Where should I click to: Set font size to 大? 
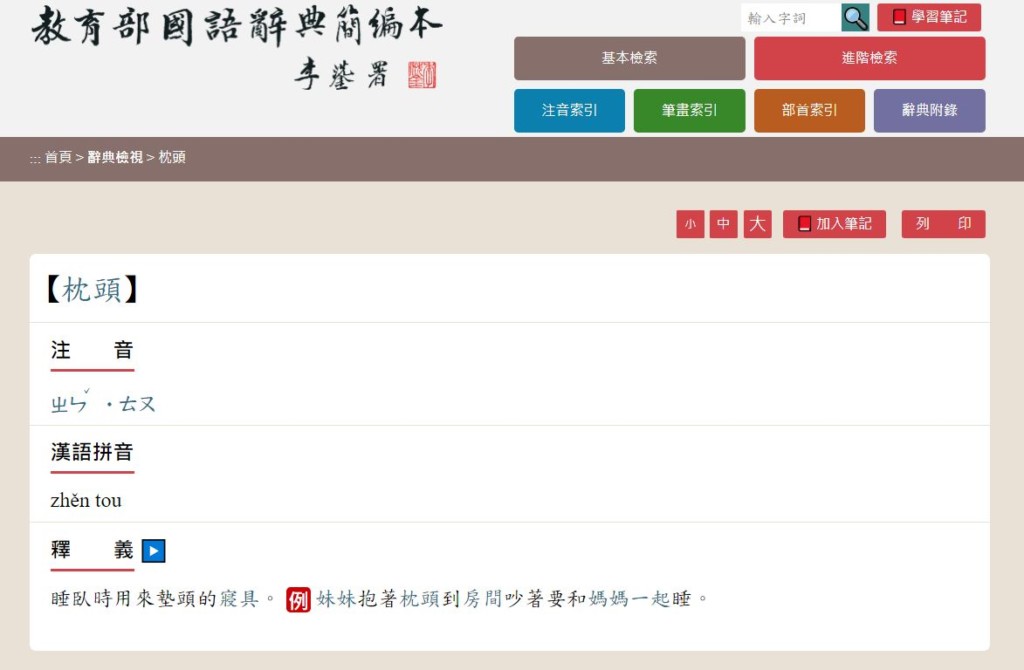(x=758, y=224)
